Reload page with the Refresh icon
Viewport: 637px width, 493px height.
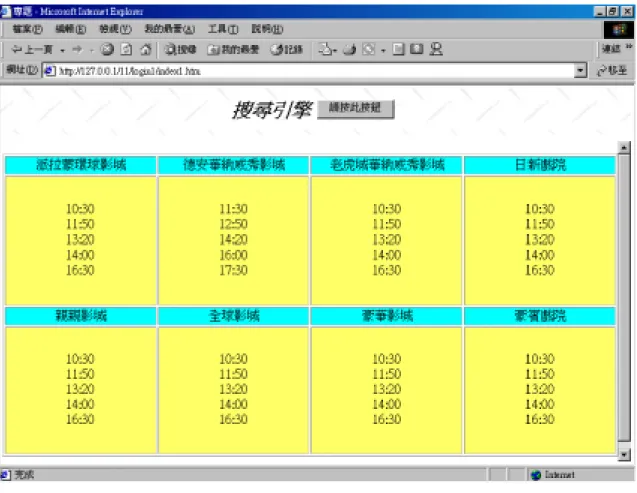click(x=126, y=50)
